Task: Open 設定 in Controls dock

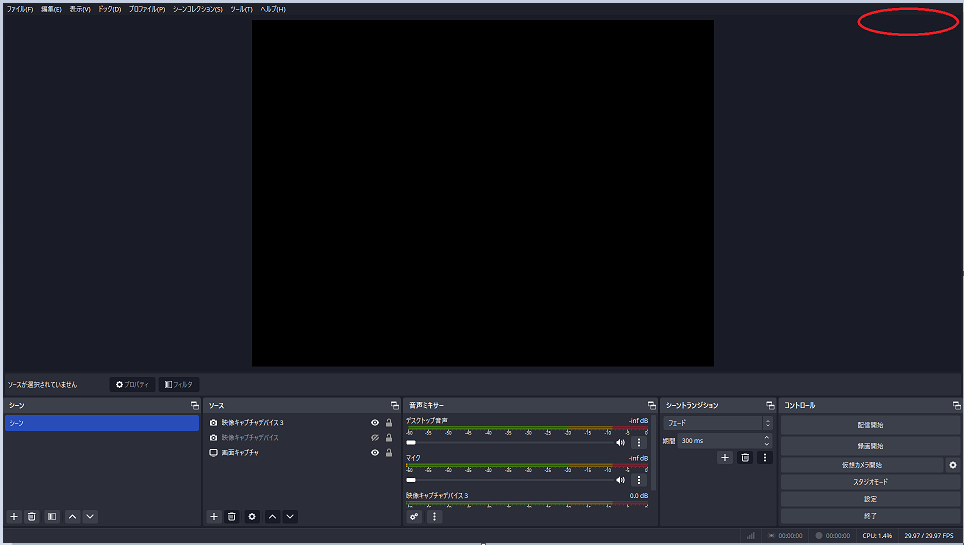Action: [x=870, y=499]
